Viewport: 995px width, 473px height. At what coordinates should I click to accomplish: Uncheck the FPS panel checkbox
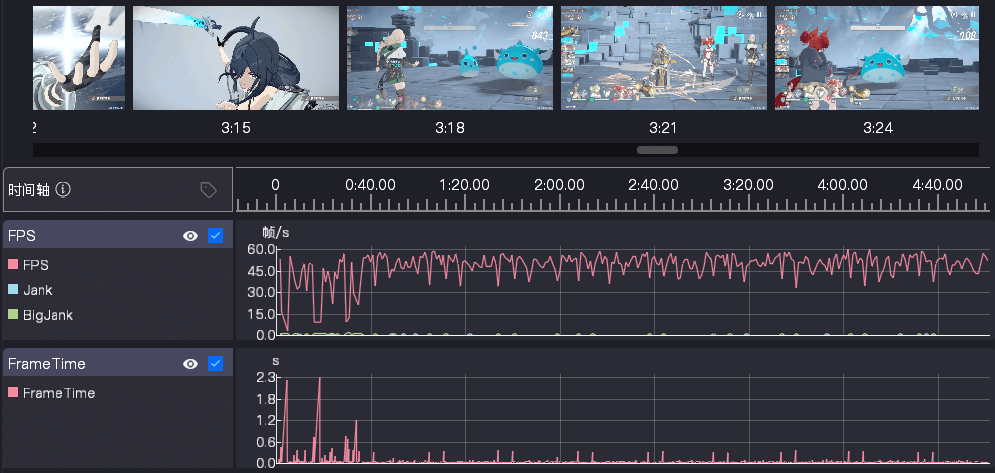[x=215, y=236]
